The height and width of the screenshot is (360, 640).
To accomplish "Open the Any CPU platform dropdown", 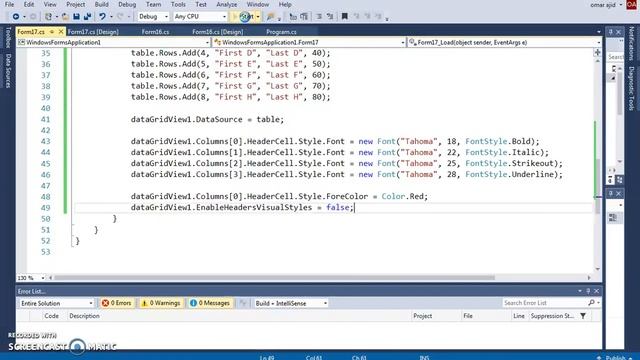I will (200, 16).
